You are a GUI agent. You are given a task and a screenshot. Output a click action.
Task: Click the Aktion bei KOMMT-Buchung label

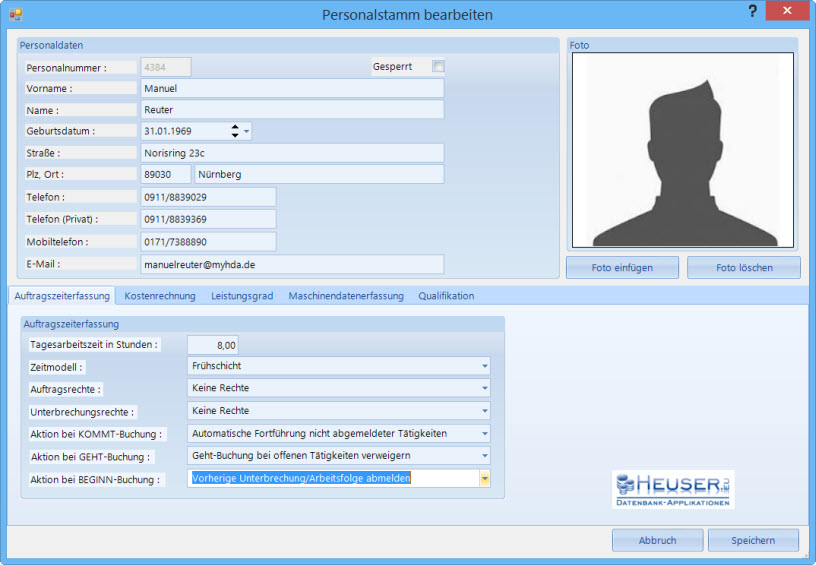[x=96, y=434]
